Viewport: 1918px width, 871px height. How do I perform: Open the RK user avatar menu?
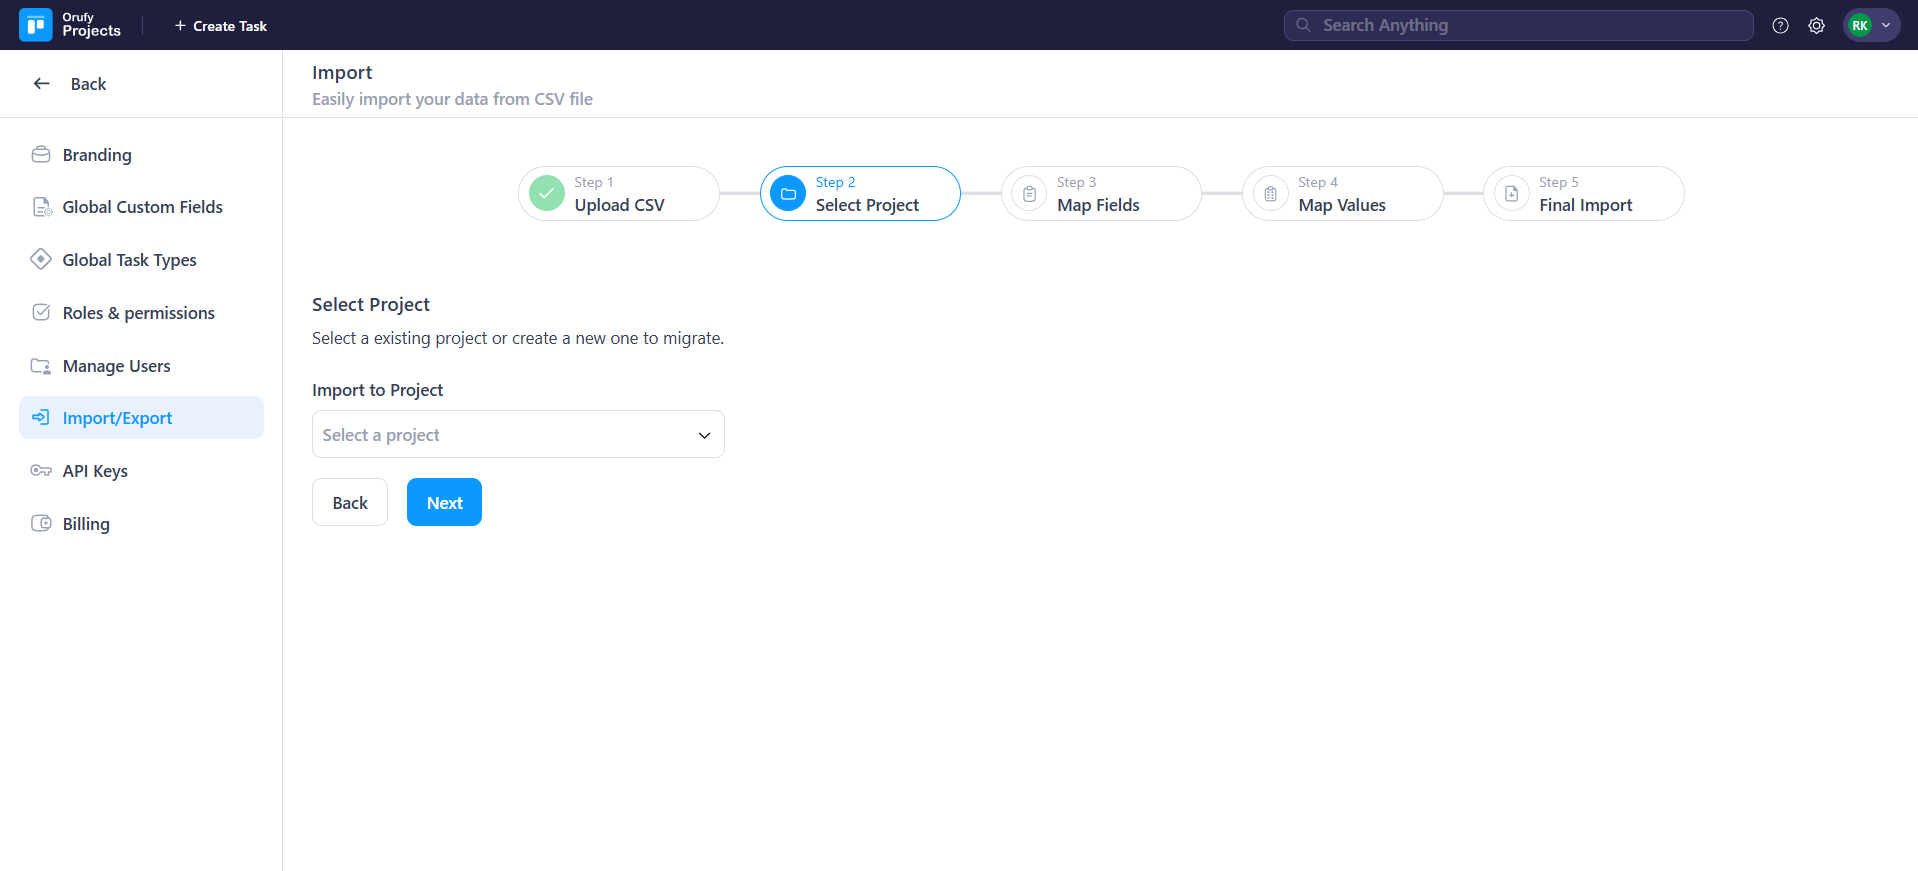pos(1870,26)
